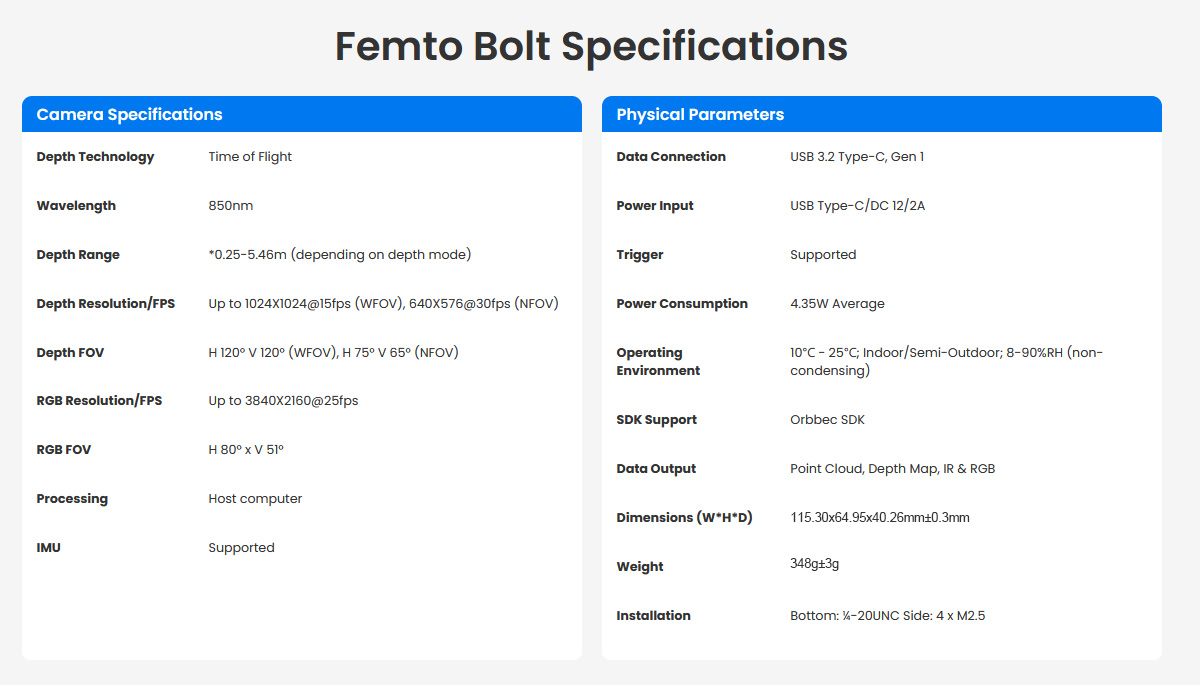Click the Depth Resolution/FPS label
The height and width of the screenshot is (685, 1200).
click(x=105, y=304)
